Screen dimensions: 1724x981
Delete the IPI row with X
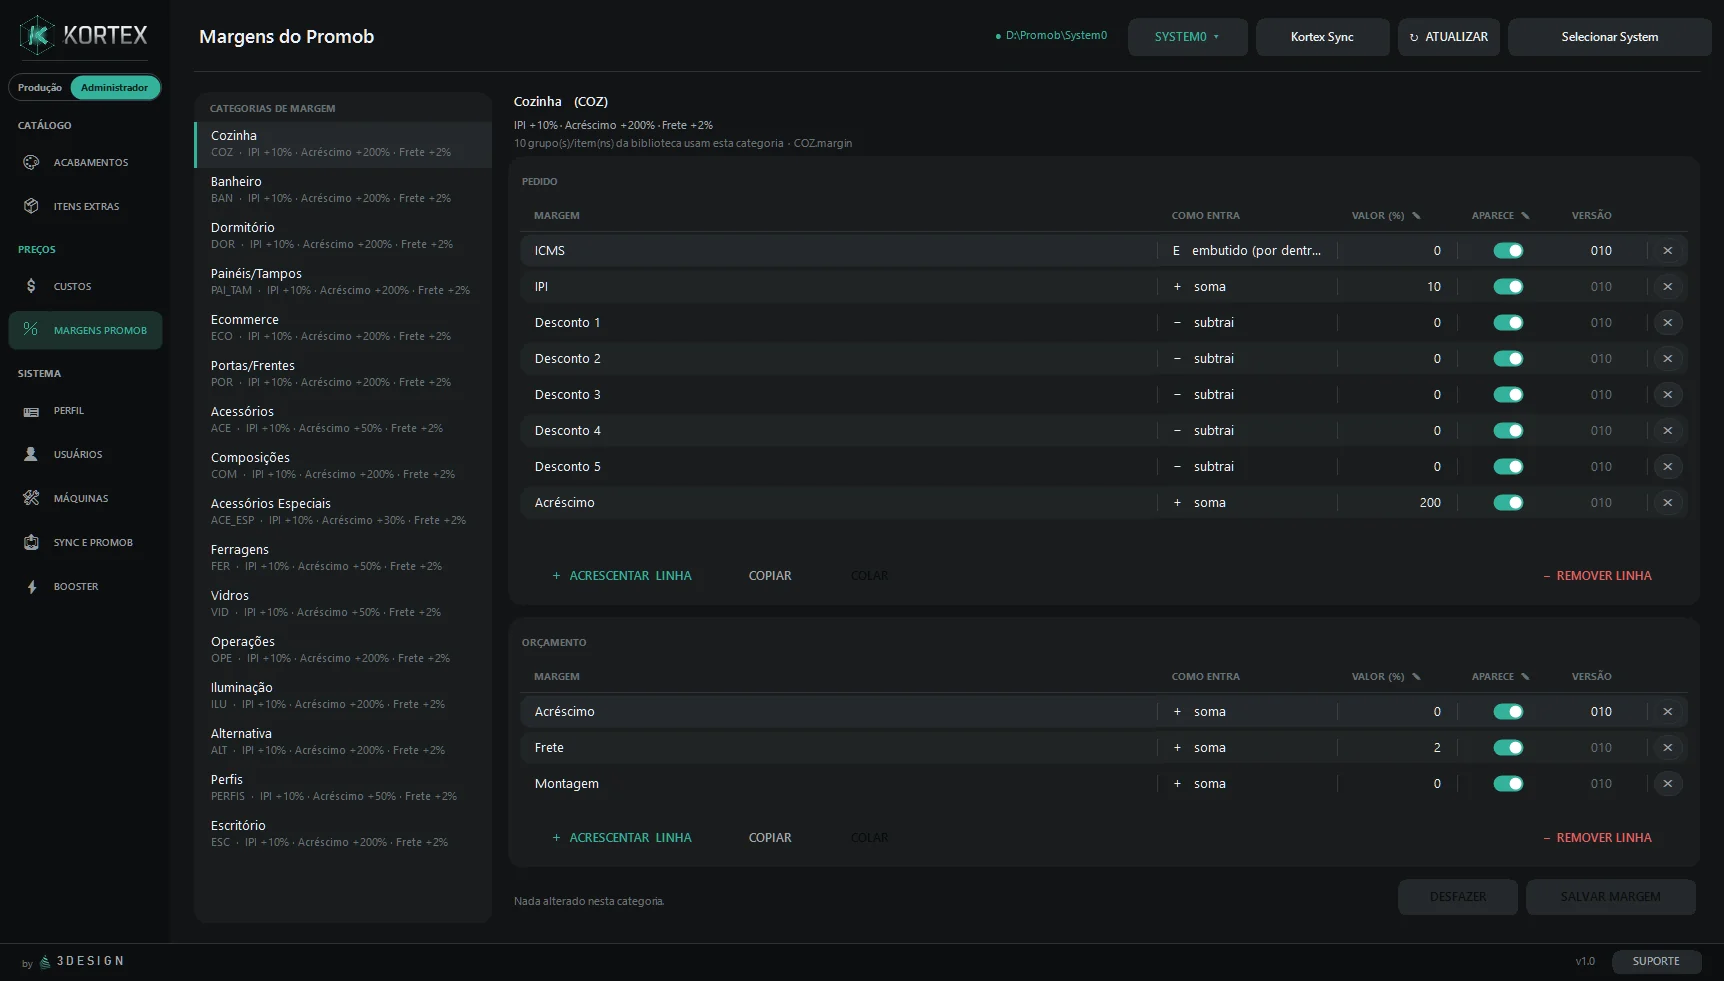(x=1667, y=287)
